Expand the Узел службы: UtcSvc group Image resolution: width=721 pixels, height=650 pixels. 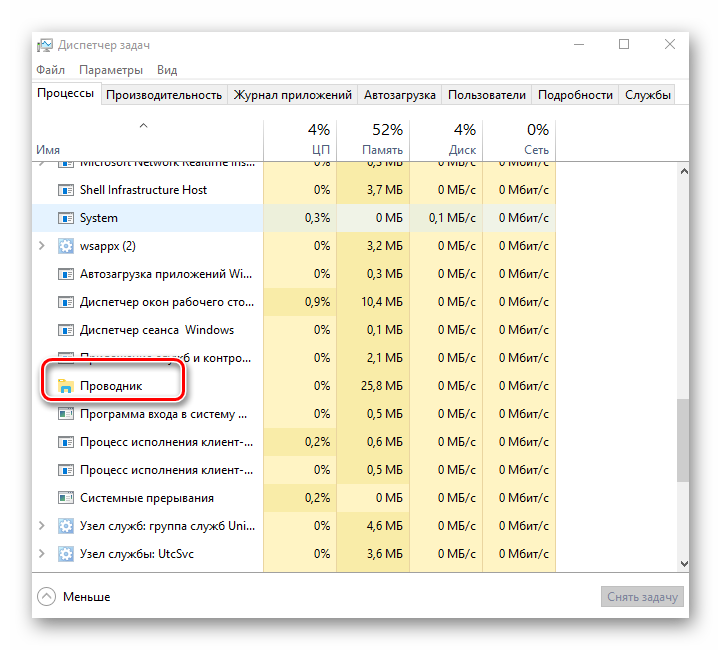42,554
